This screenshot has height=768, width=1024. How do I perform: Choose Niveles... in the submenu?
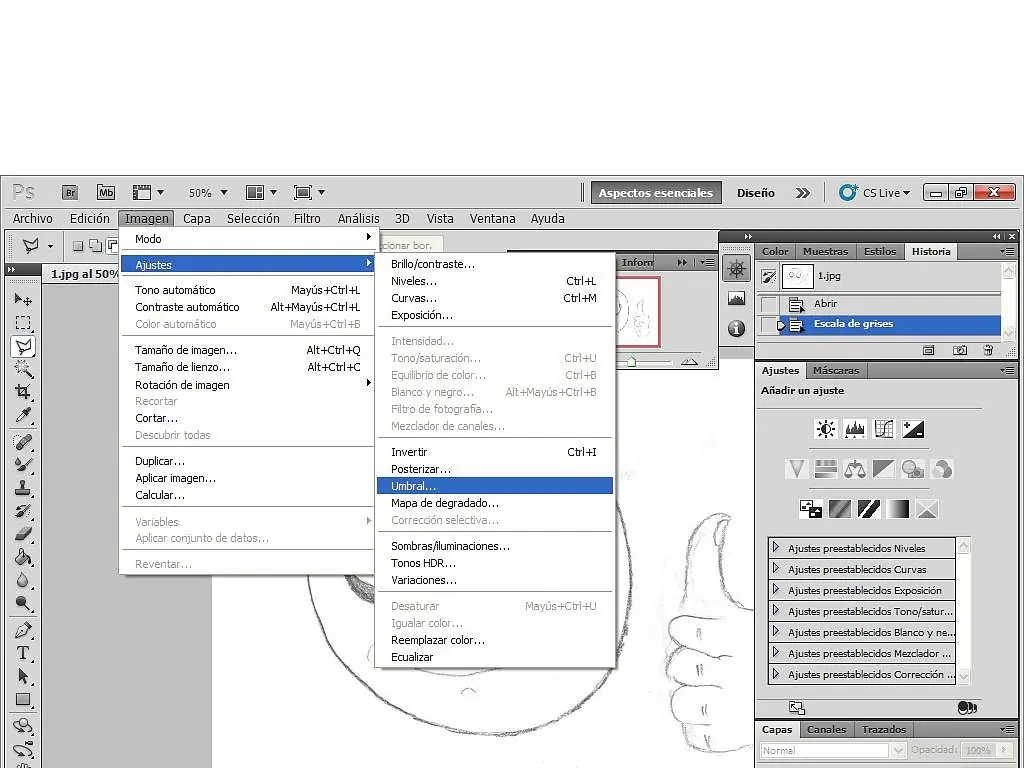pos(495,281)
